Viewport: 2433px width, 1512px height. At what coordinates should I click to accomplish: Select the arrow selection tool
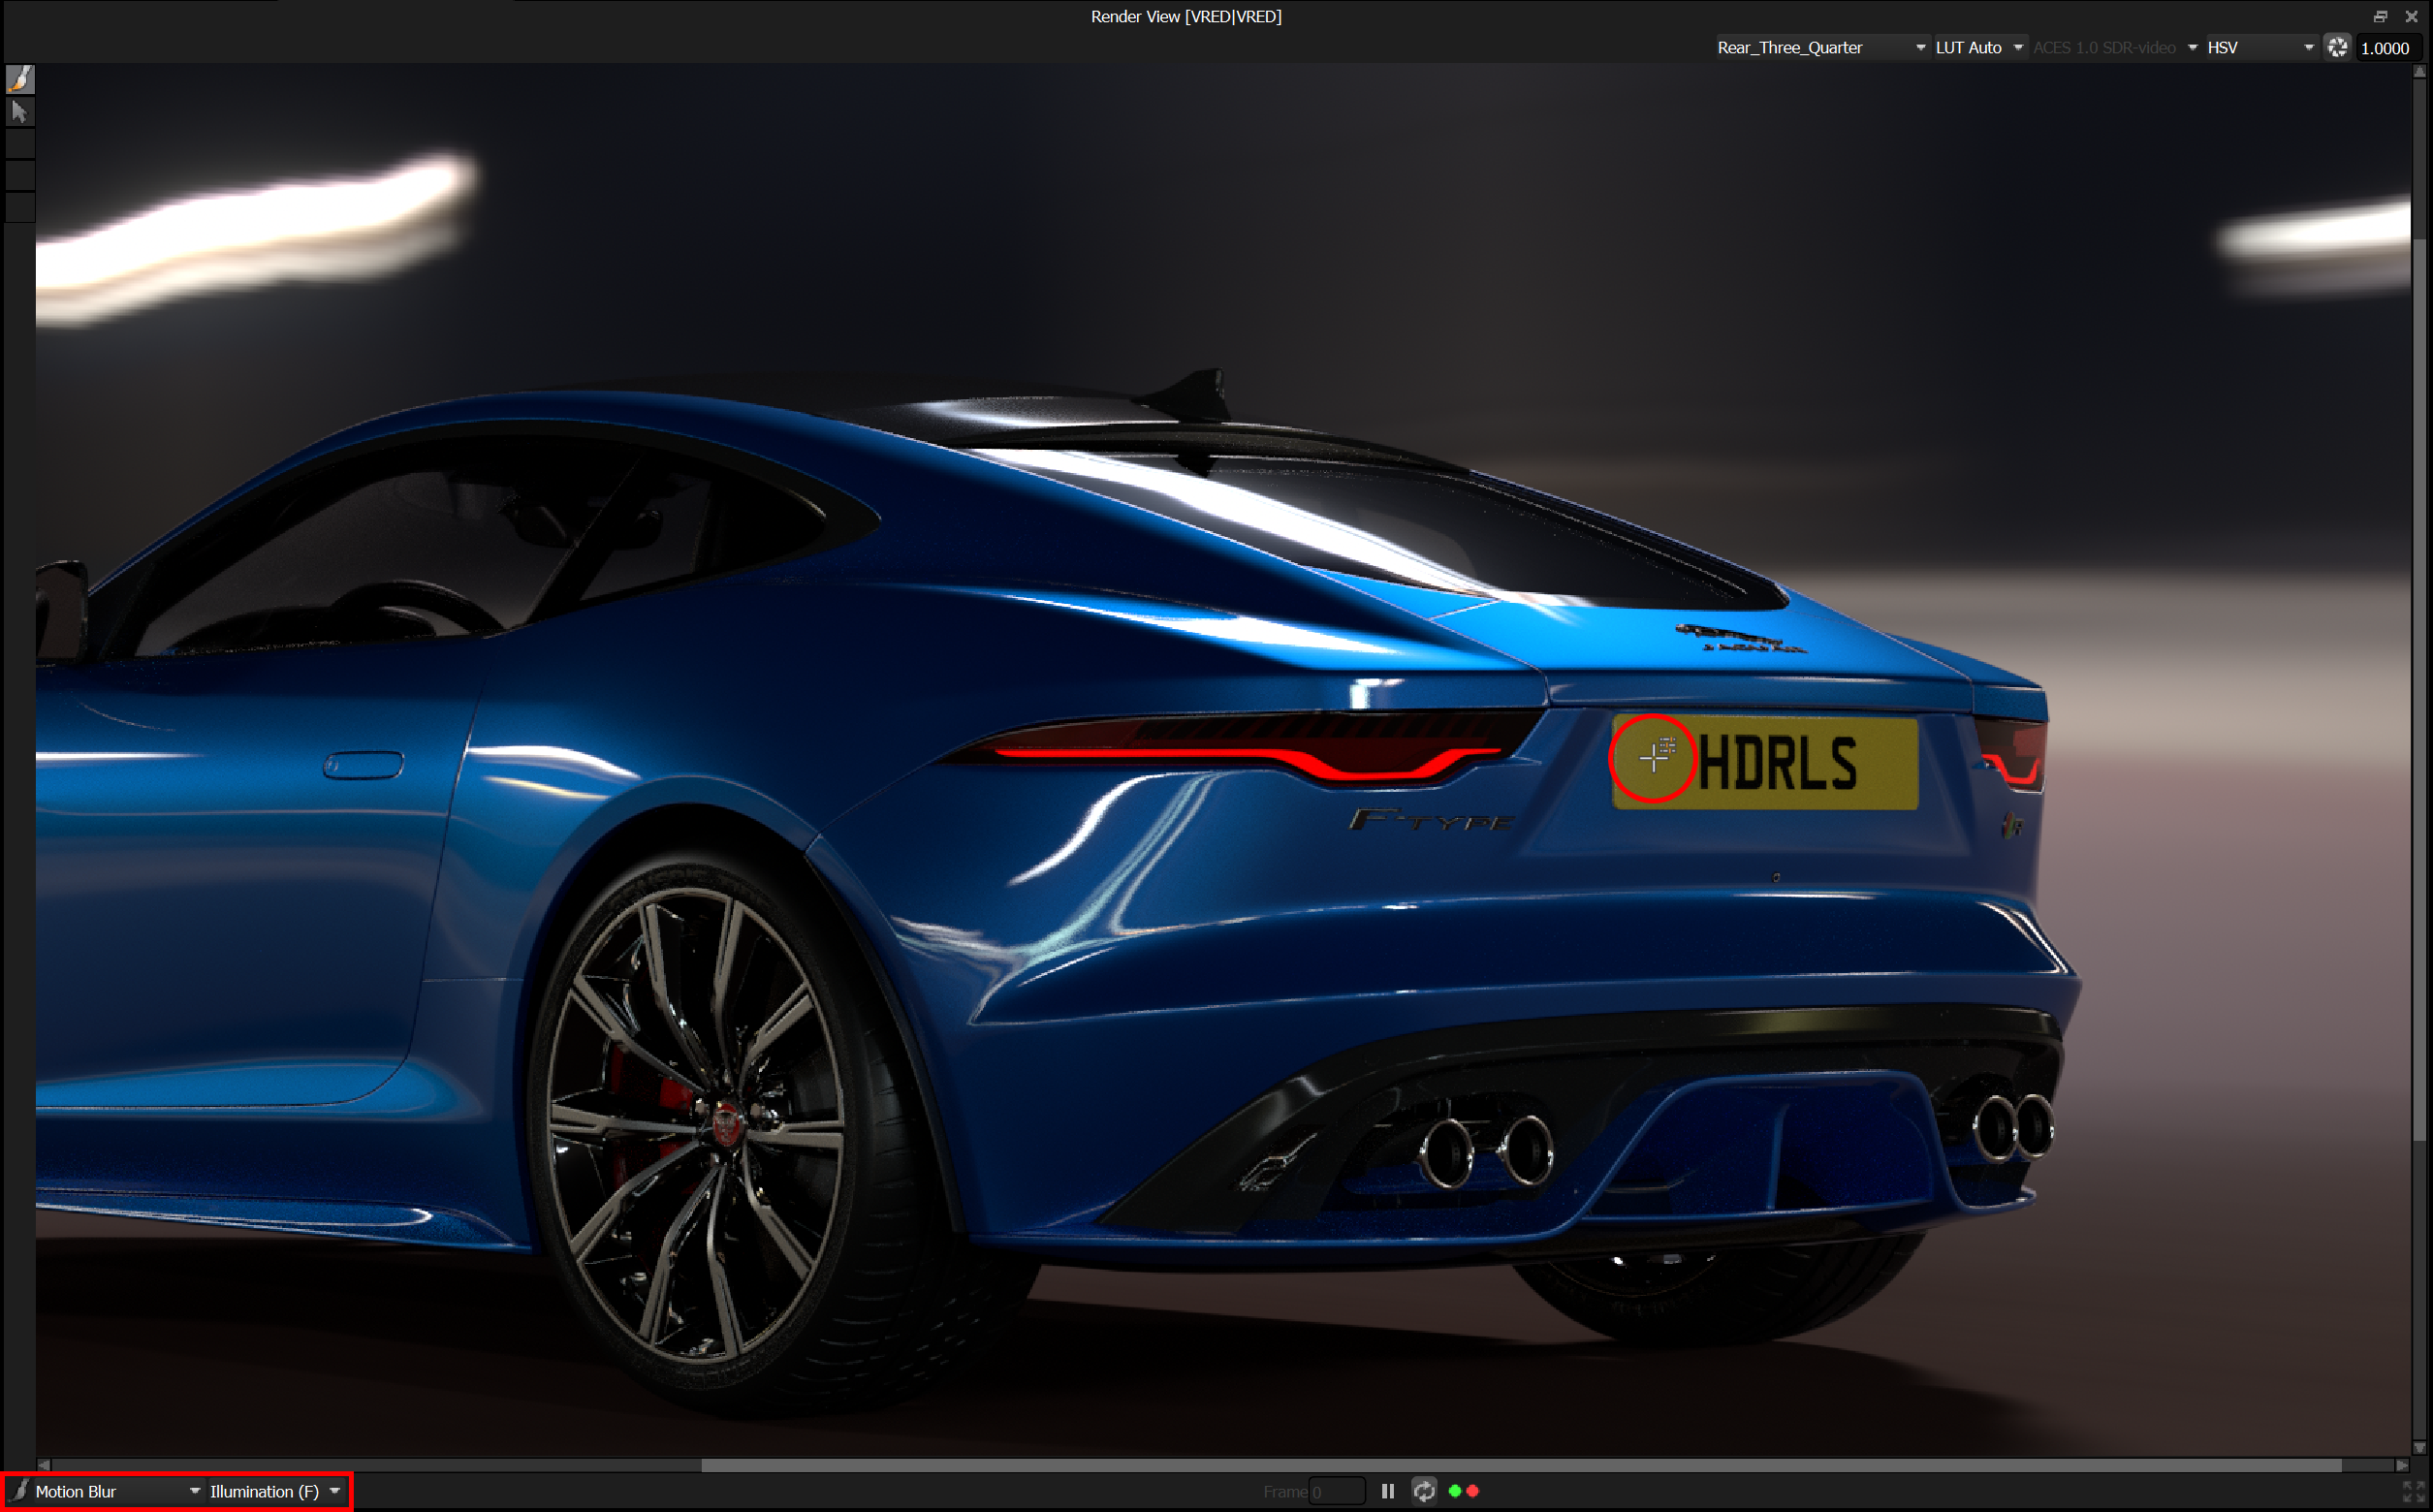20,112
